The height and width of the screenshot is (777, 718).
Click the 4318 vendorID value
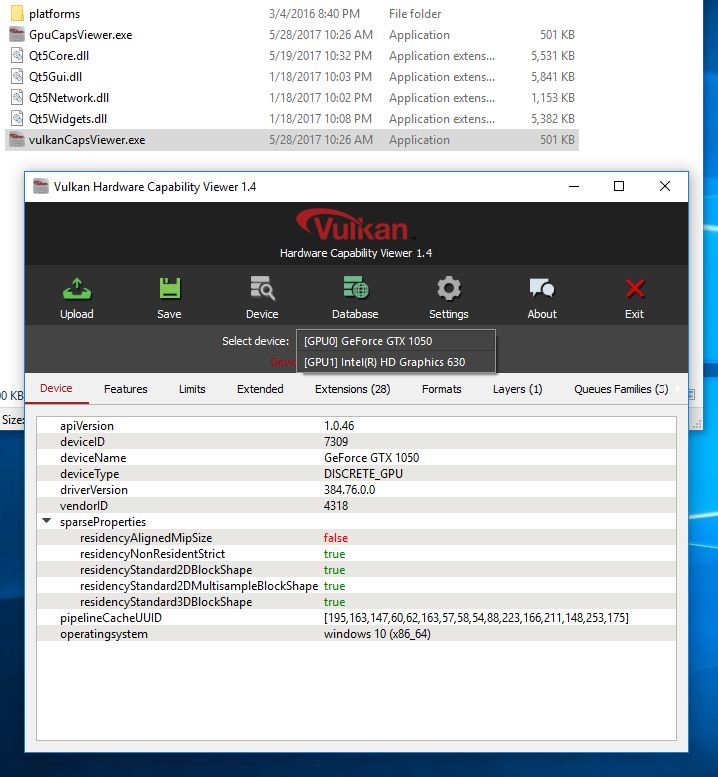336,505
